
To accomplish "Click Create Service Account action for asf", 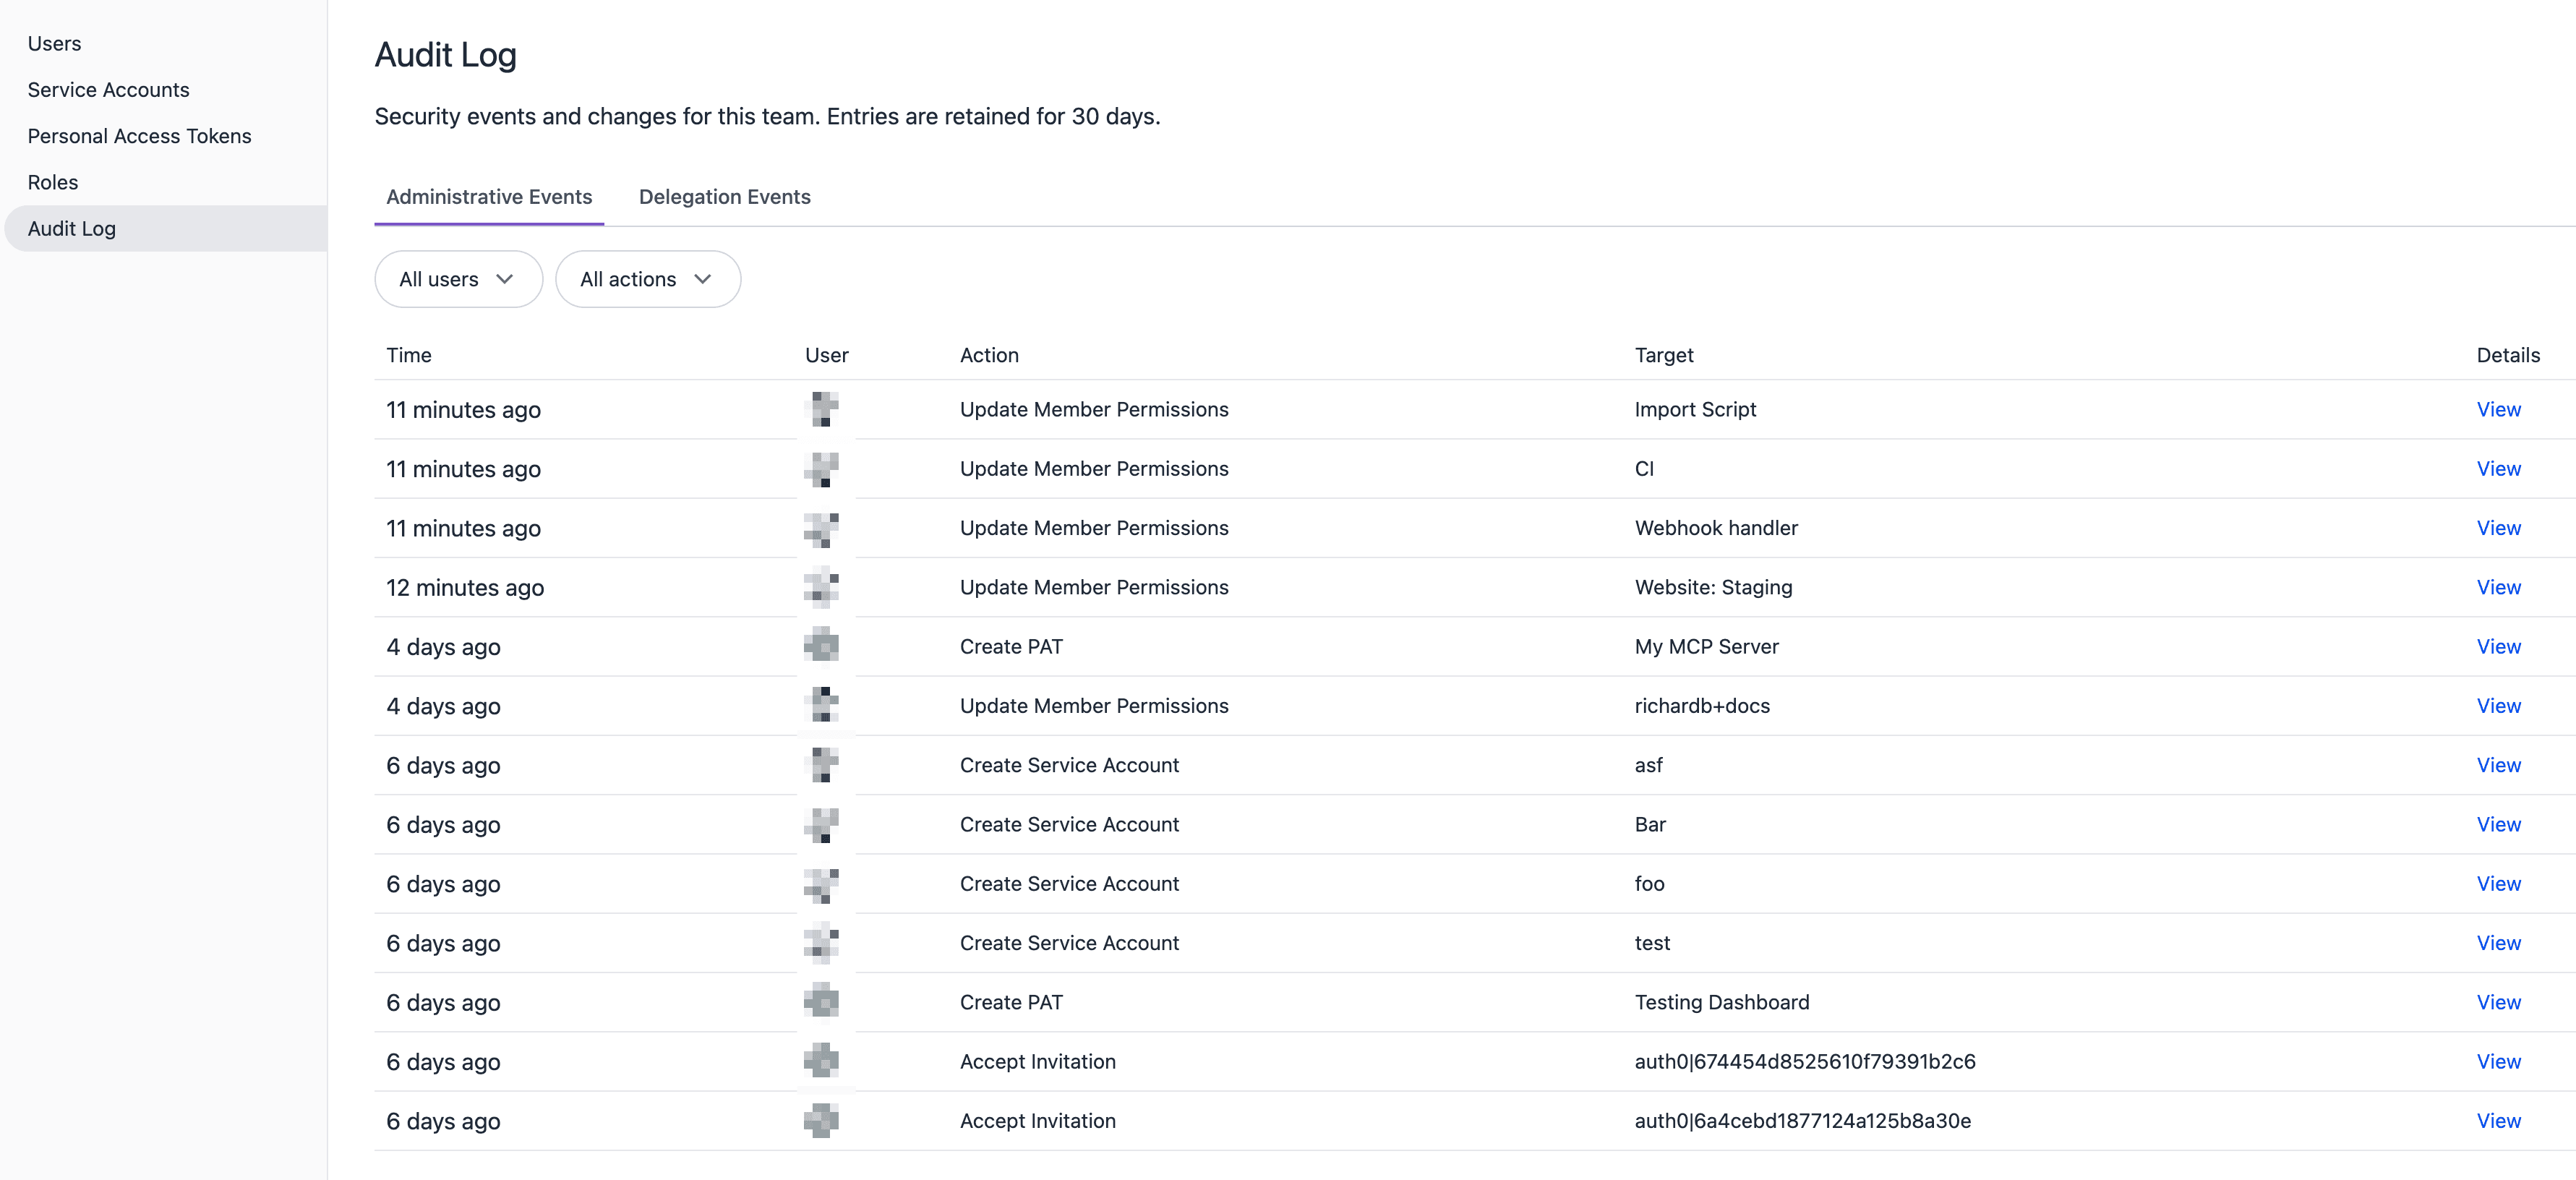I will tap(1069, 765).
